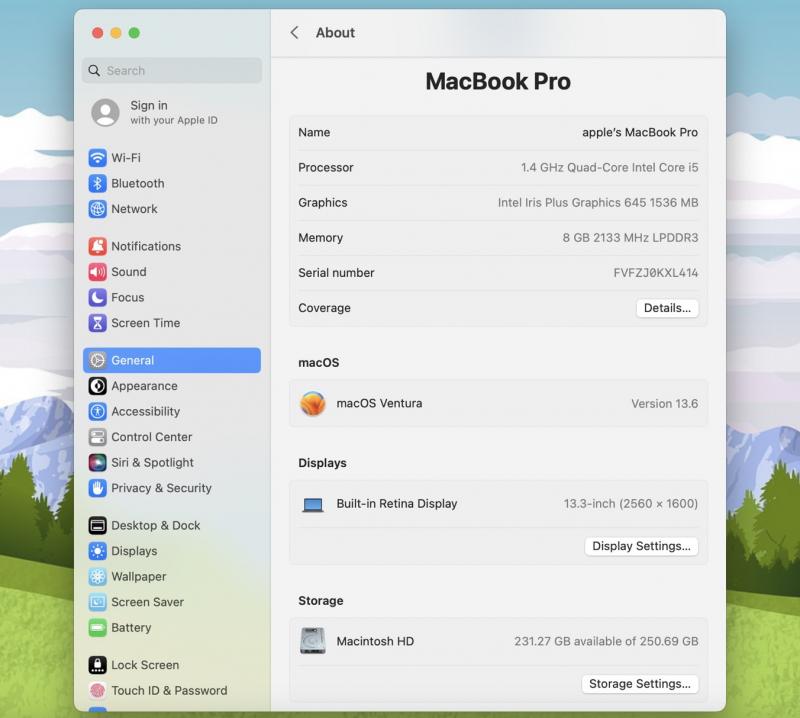Image resolution: width=800 pixels, height=718 pixels.
Task: Click the Wi-Fi icon in sidebar
Action: pos(97,158)
